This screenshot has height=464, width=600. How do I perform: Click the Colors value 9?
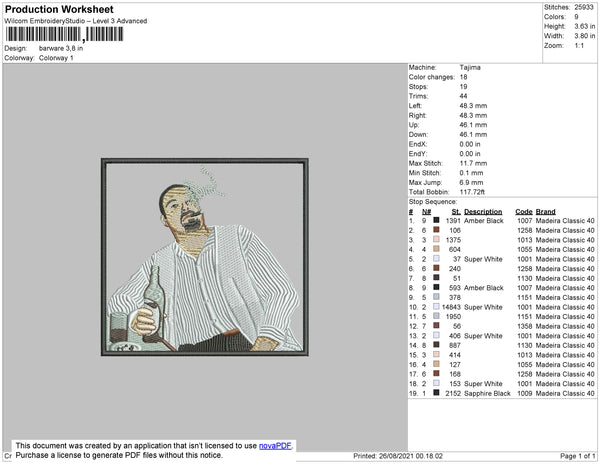click(x=576, y=17)
